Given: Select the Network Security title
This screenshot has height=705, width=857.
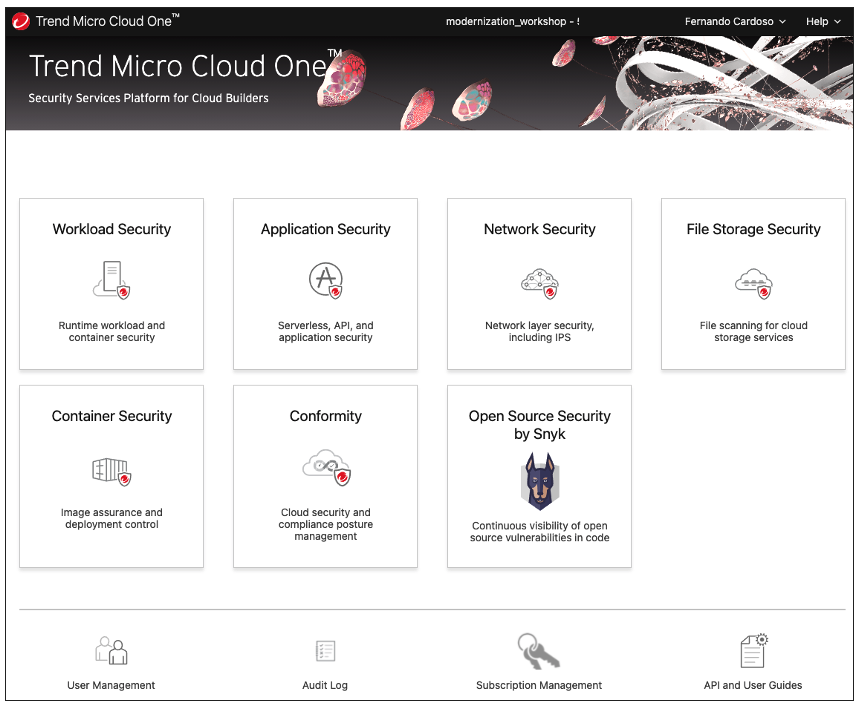Looking at the screenshot, I should click(x=539, y=229).
